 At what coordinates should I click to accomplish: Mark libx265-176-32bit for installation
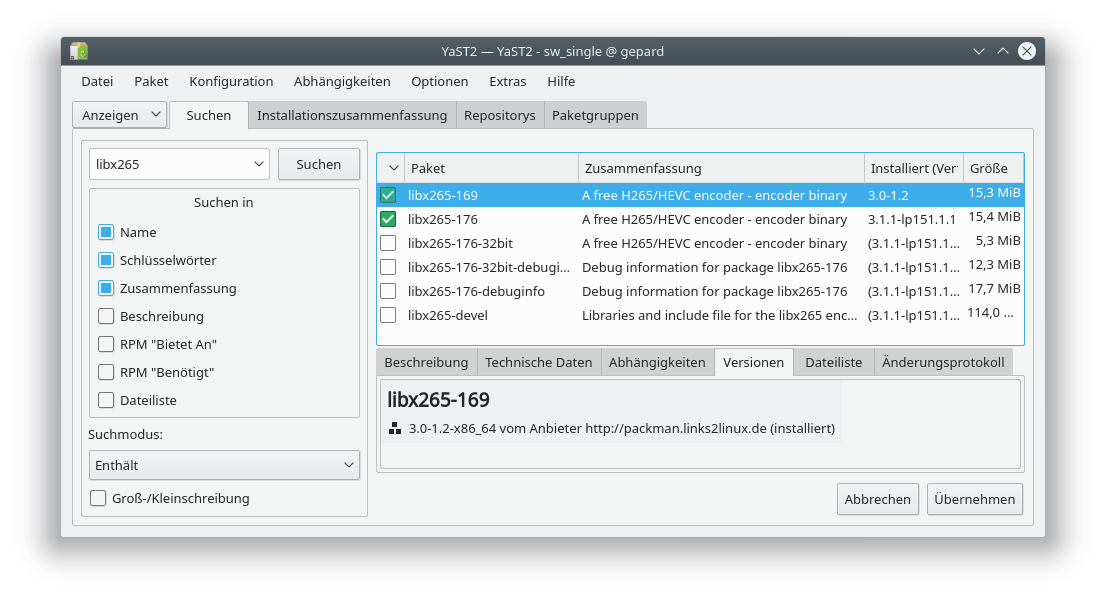(388, 243)
